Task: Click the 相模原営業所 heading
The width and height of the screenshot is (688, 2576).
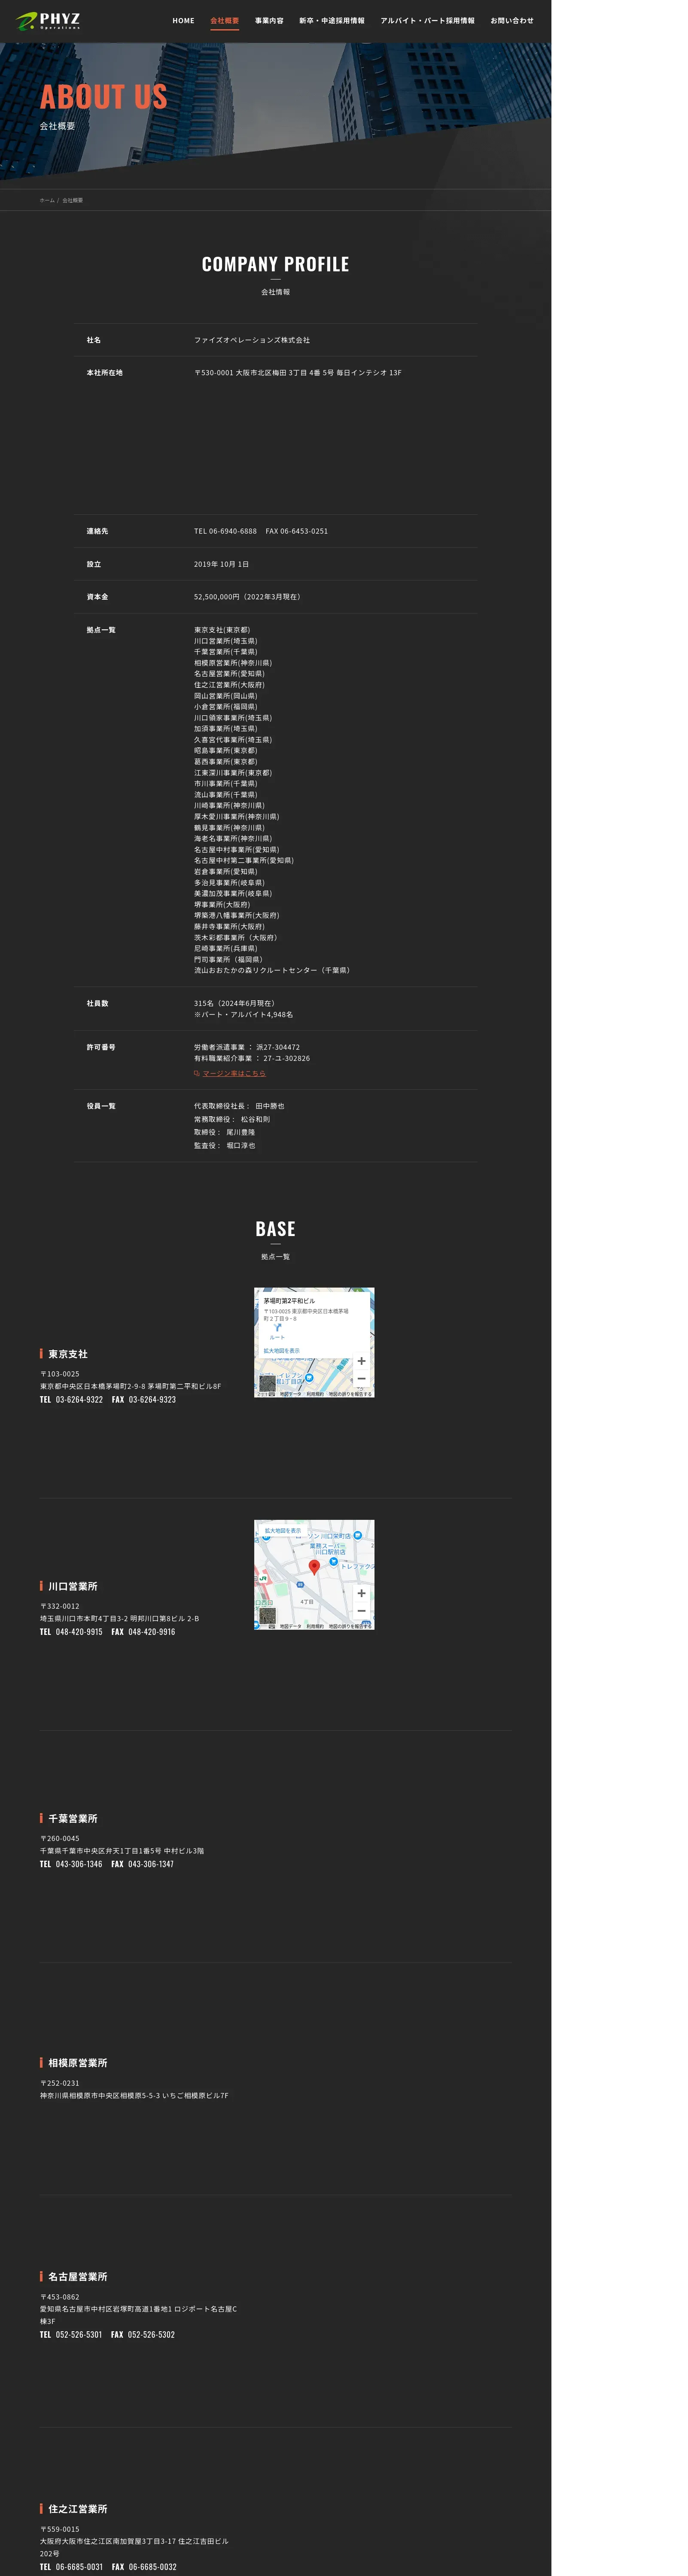Action: click(x=78, y=2063)
